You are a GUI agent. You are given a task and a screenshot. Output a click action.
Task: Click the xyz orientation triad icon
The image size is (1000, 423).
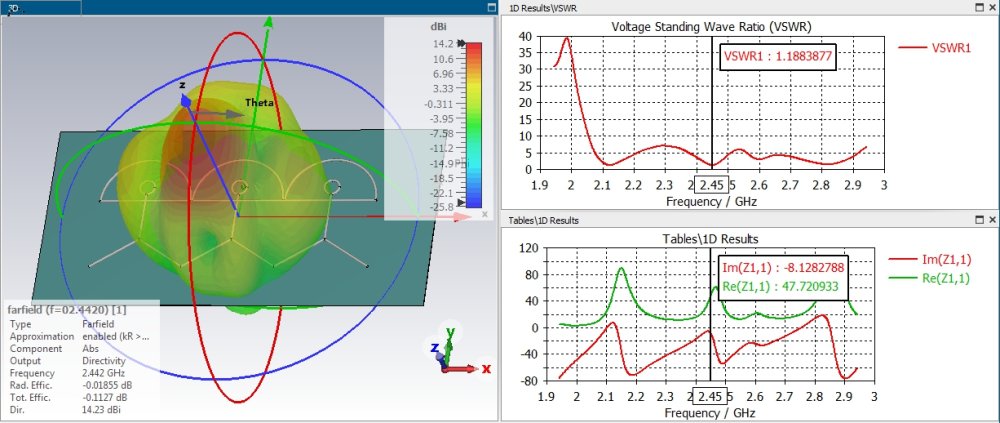click(456, 351)
